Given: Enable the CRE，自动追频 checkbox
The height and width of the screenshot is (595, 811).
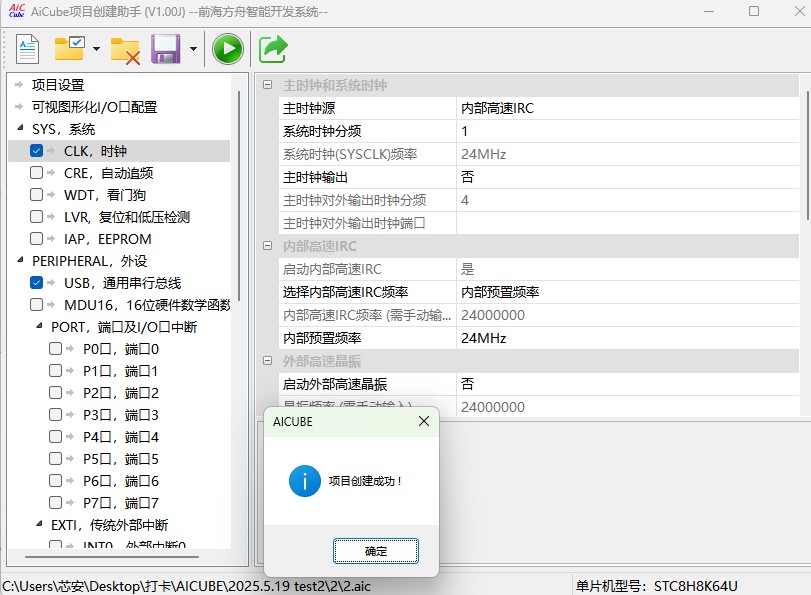Looking at the screenshot, I should click(x=36, y=172).
